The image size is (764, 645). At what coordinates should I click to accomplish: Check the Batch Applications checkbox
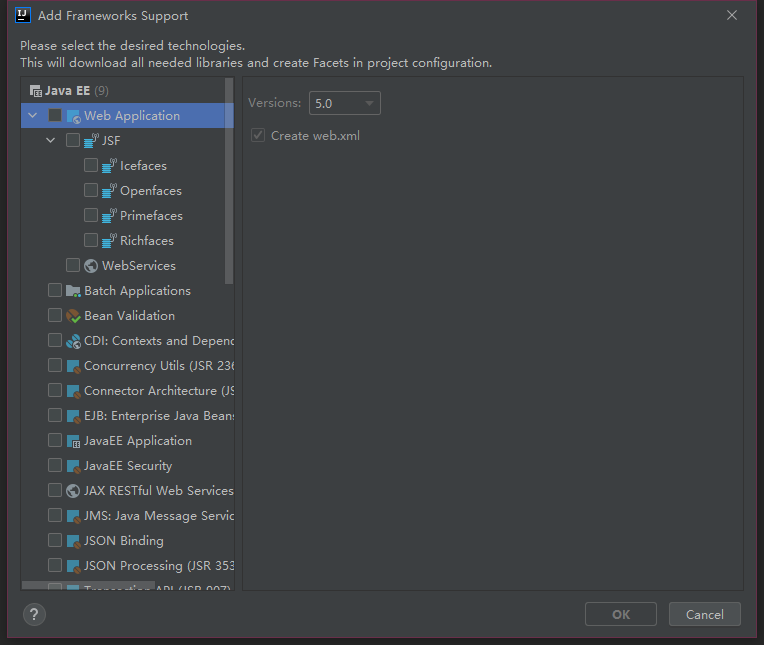55,290
